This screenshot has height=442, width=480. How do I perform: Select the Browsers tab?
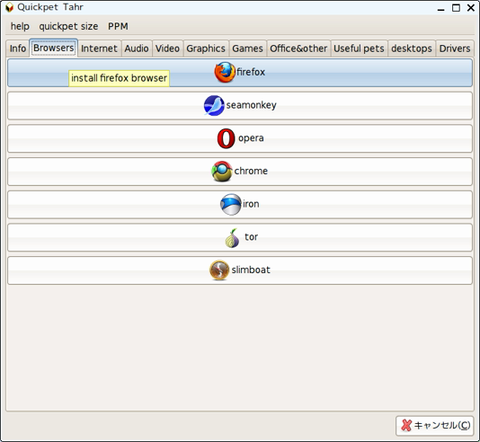click(53, 48)
